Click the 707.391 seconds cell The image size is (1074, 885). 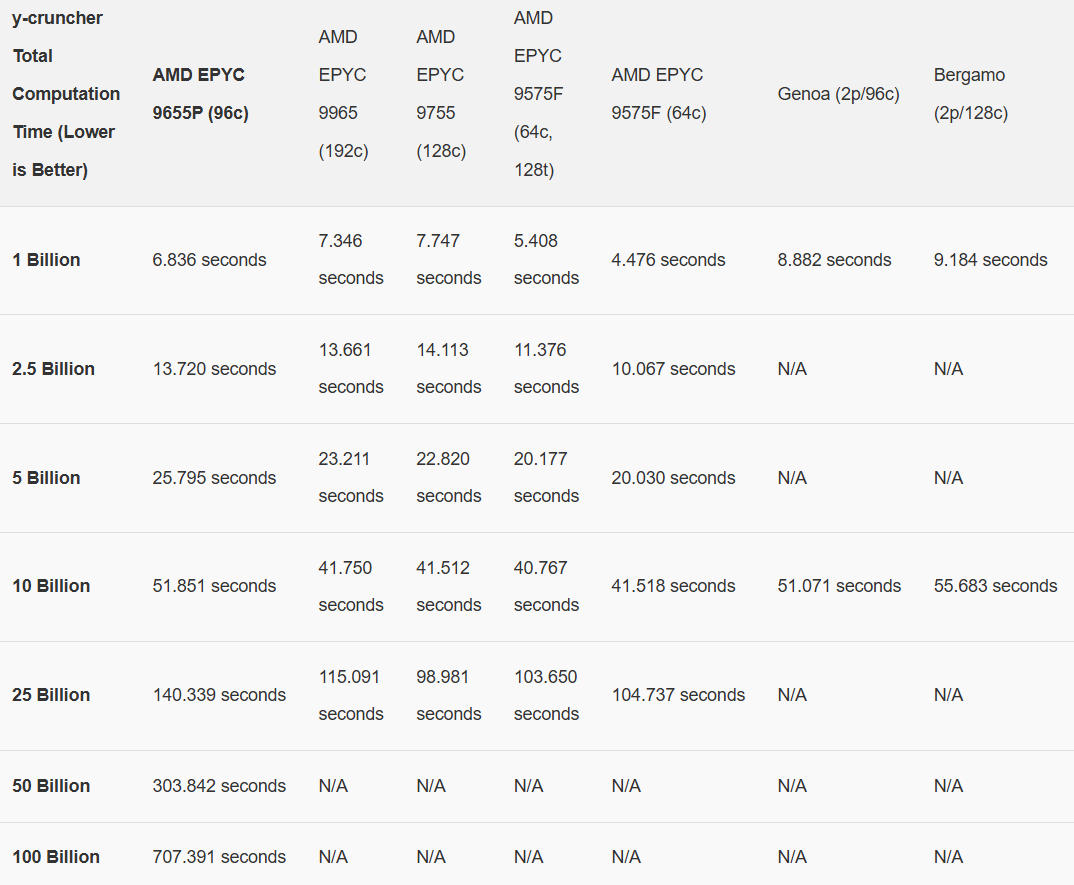pyautogui.click(x=219, y=857)
